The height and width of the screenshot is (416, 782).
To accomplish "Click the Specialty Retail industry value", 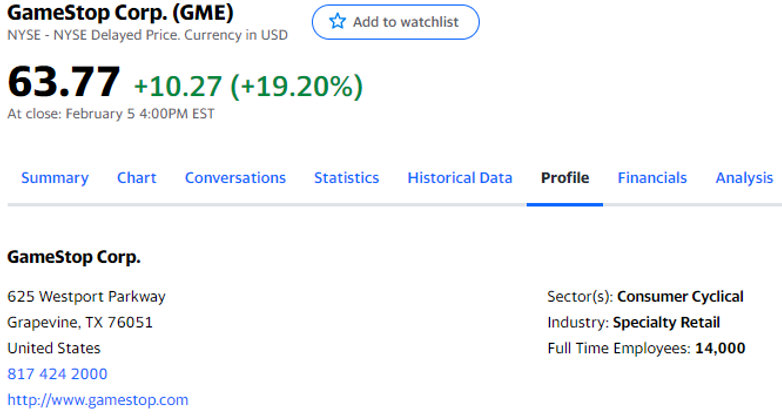I will pos(666,322).
